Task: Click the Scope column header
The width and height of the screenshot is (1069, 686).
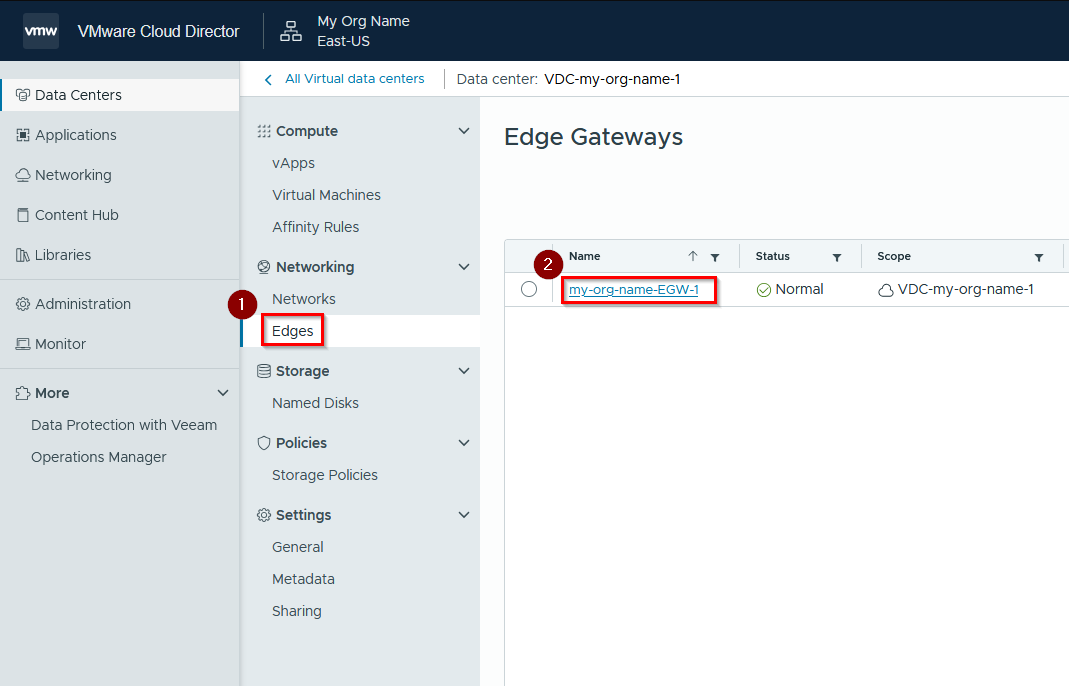Action: point(894,256)
